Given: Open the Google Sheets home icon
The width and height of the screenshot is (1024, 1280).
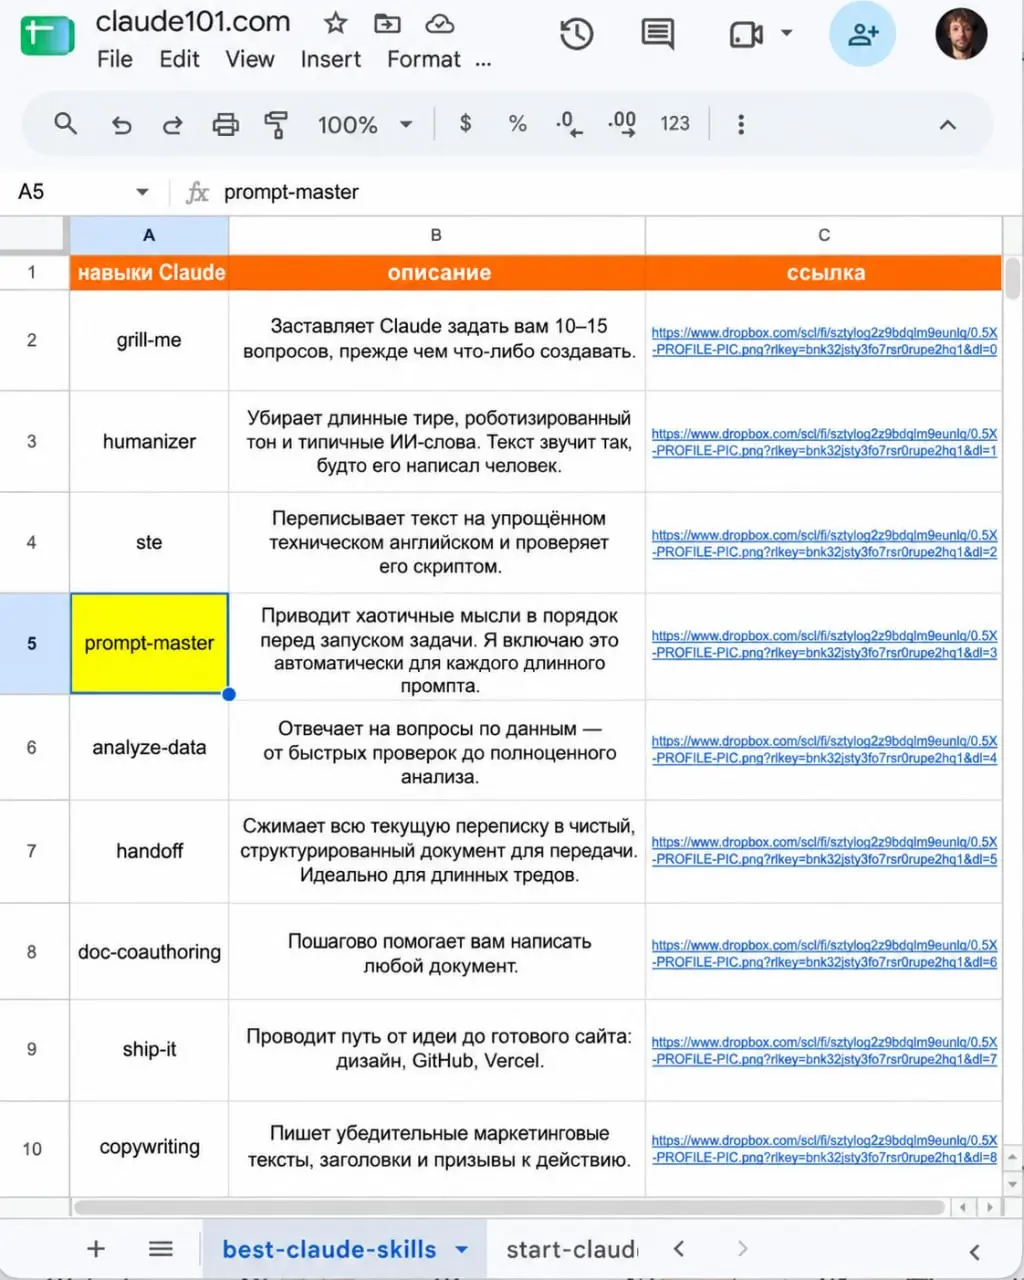Looking at the screenshot, I should click(x=47, y=37).
